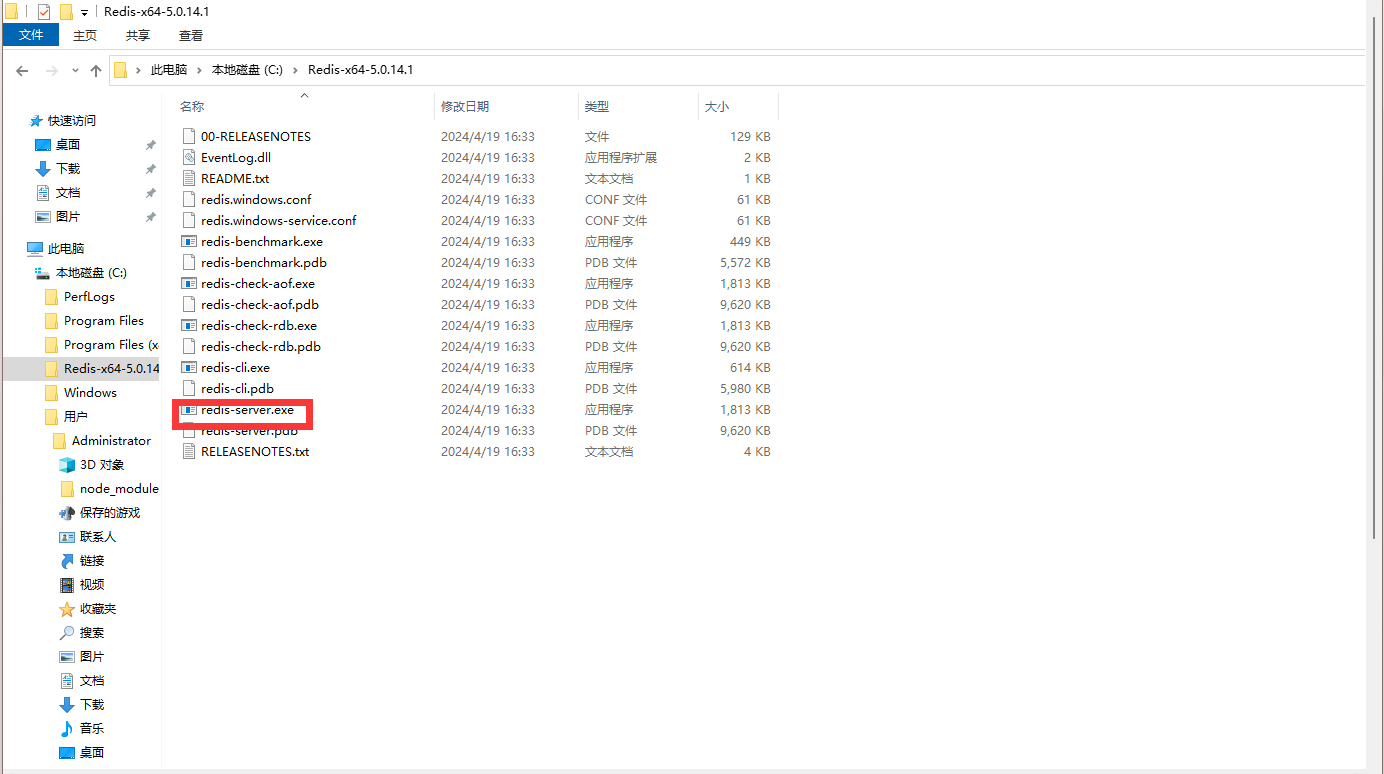
Task: Select the redis-cli.exe file icon
Action: click(x=189, y=368)
